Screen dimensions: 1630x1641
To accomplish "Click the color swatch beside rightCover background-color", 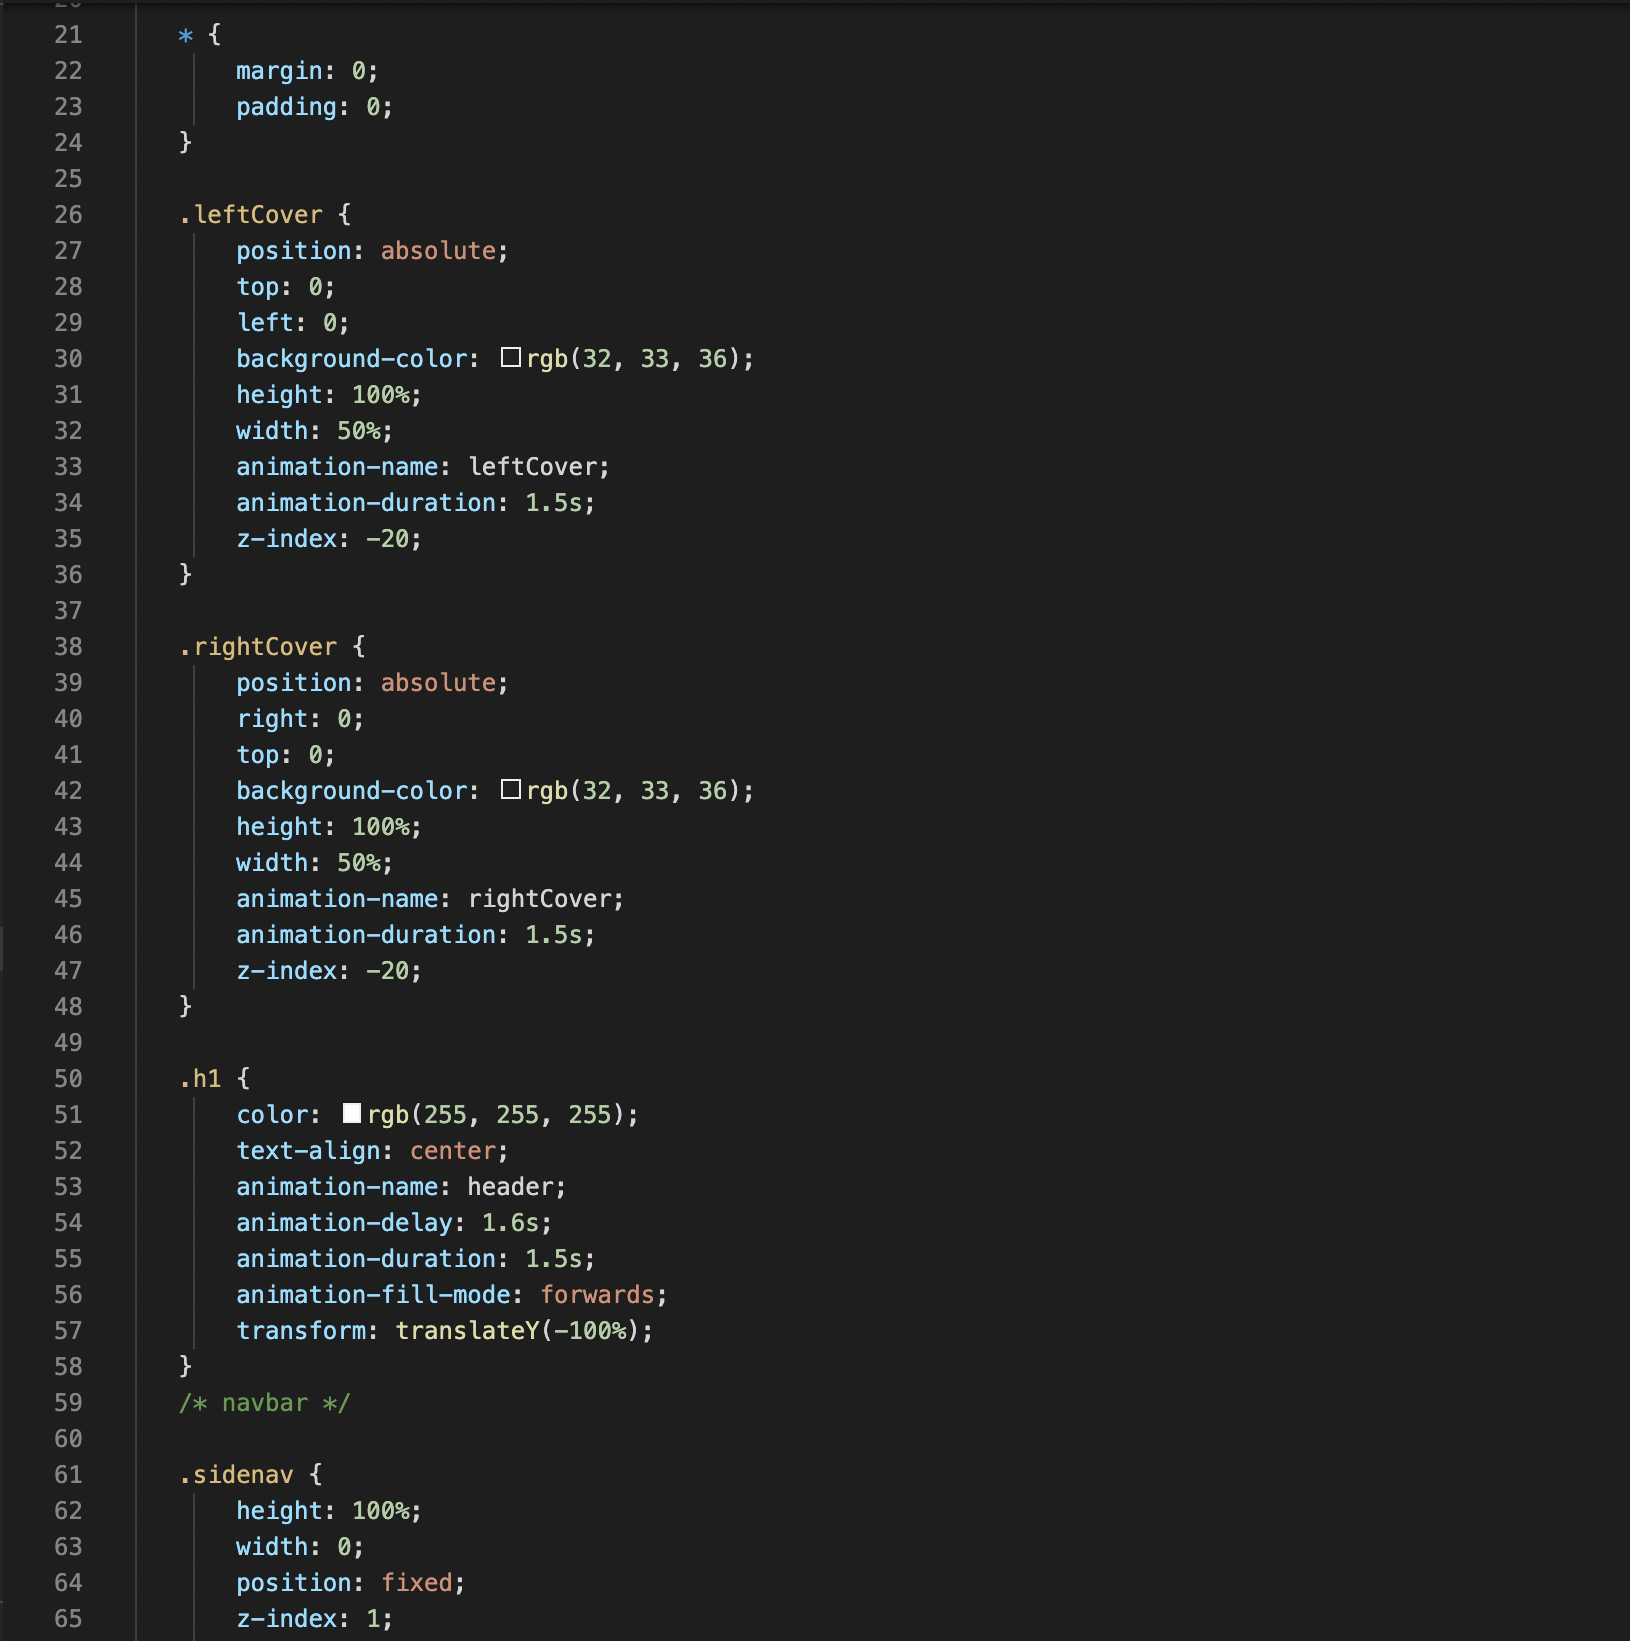I will (x=511, y=790).
